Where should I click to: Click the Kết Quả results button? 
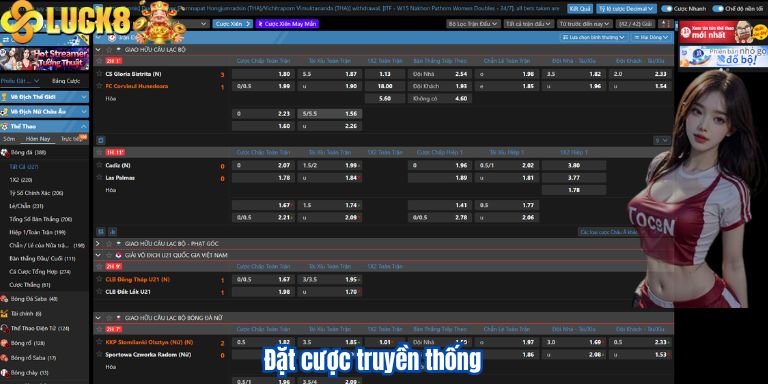580,8
